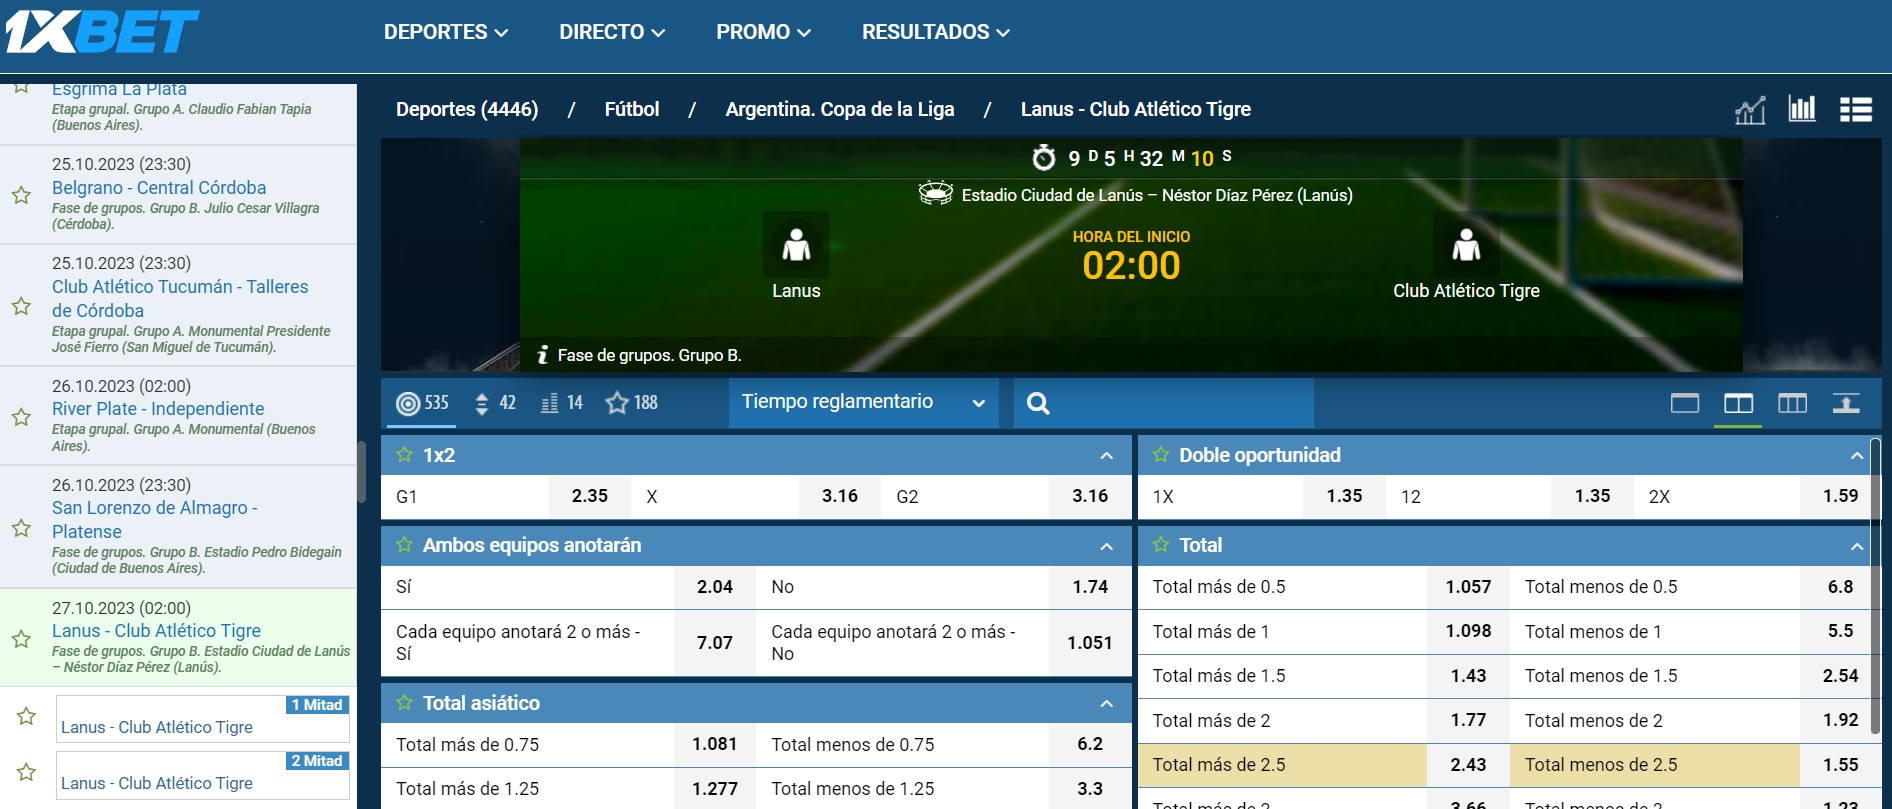Collapse the Ambos equipos anotarán section
The width and height of the screenshot is (1892, 809).
pos(1106,546)
